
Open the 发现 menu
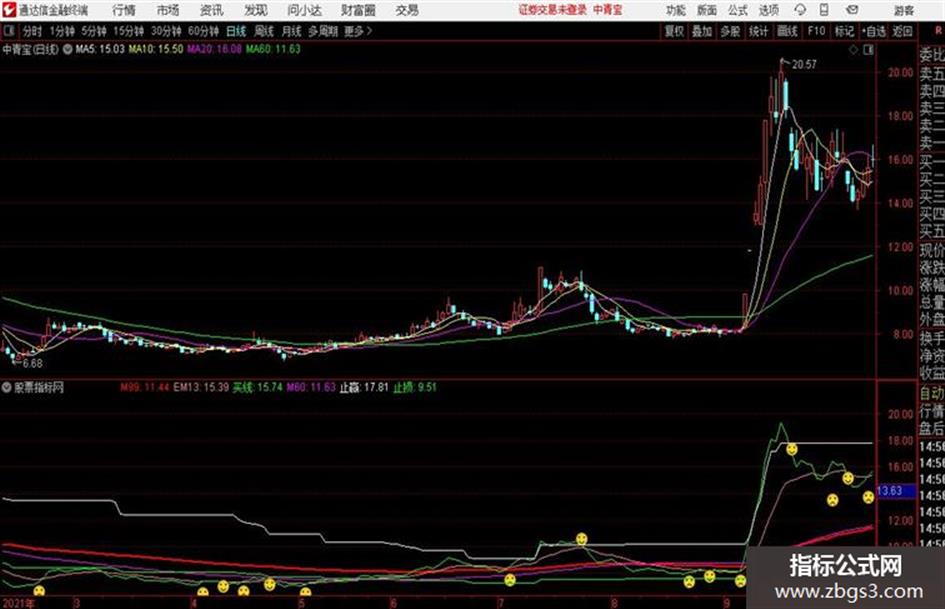[x=256, y=10]
